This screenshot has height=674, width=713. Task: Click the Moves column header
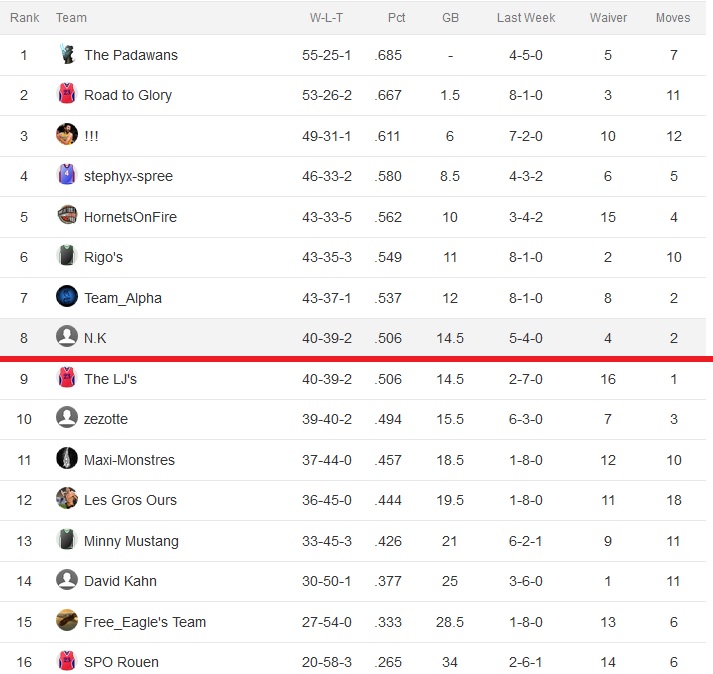click(x=673, y=18)
